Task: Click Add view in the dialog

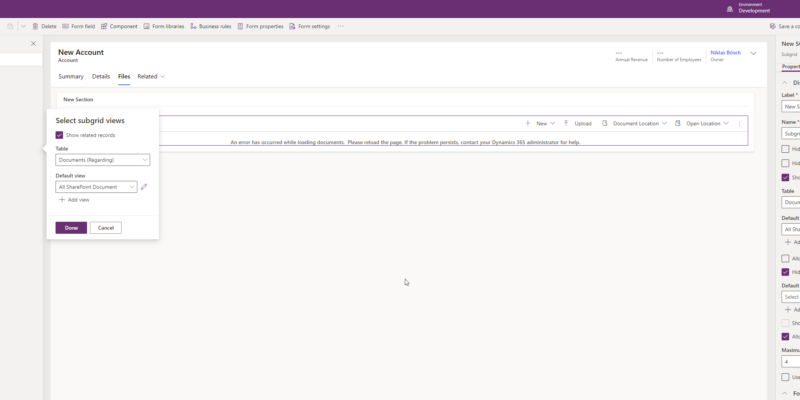Action: pyautogui.click(x=74, y=200)
